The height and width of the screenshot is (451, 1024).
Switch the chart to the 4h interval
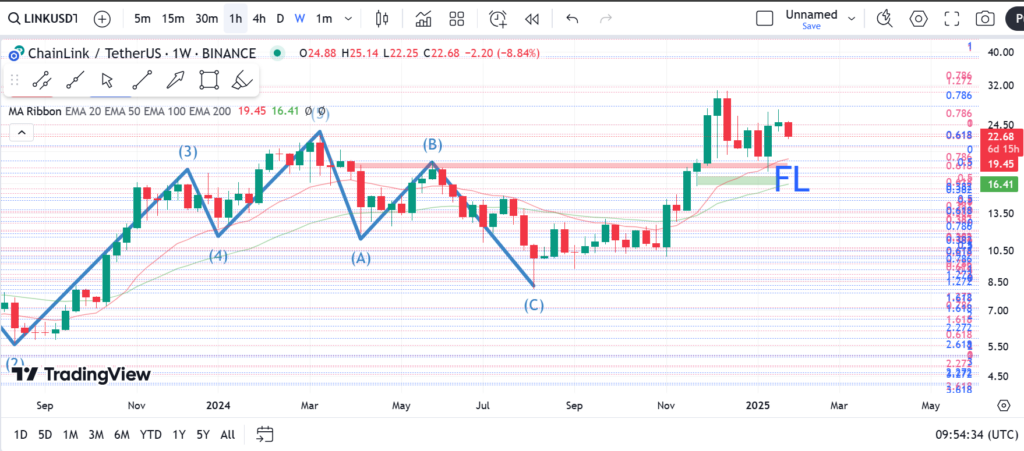pyautogui.click(x=259, y=18)
